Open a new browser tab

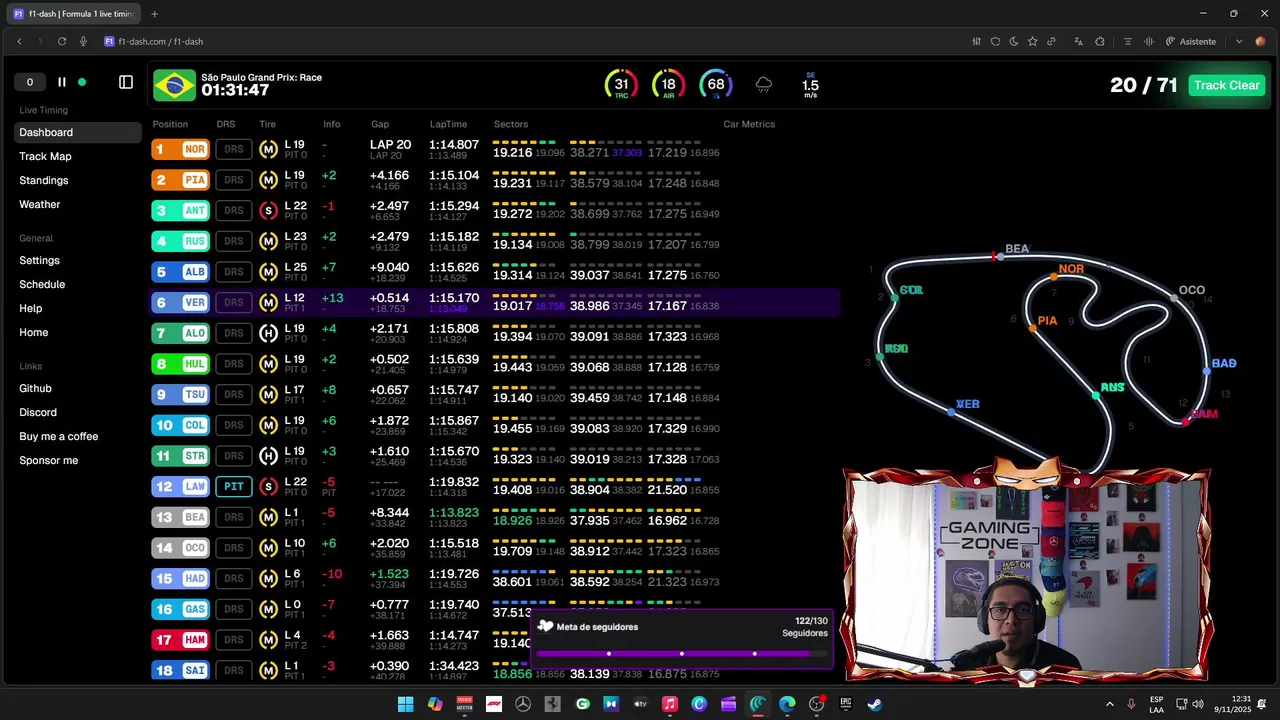[154, 14]
